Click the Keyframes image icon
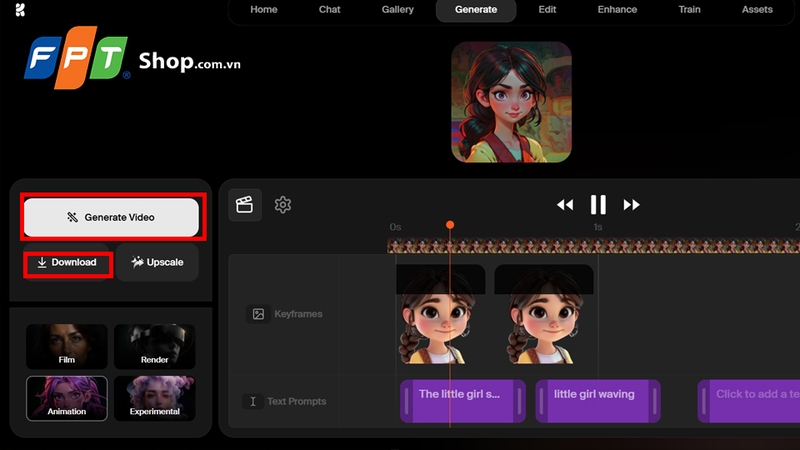Image resolution: width=800 pixels, height=450 pixels. (258, 314)
